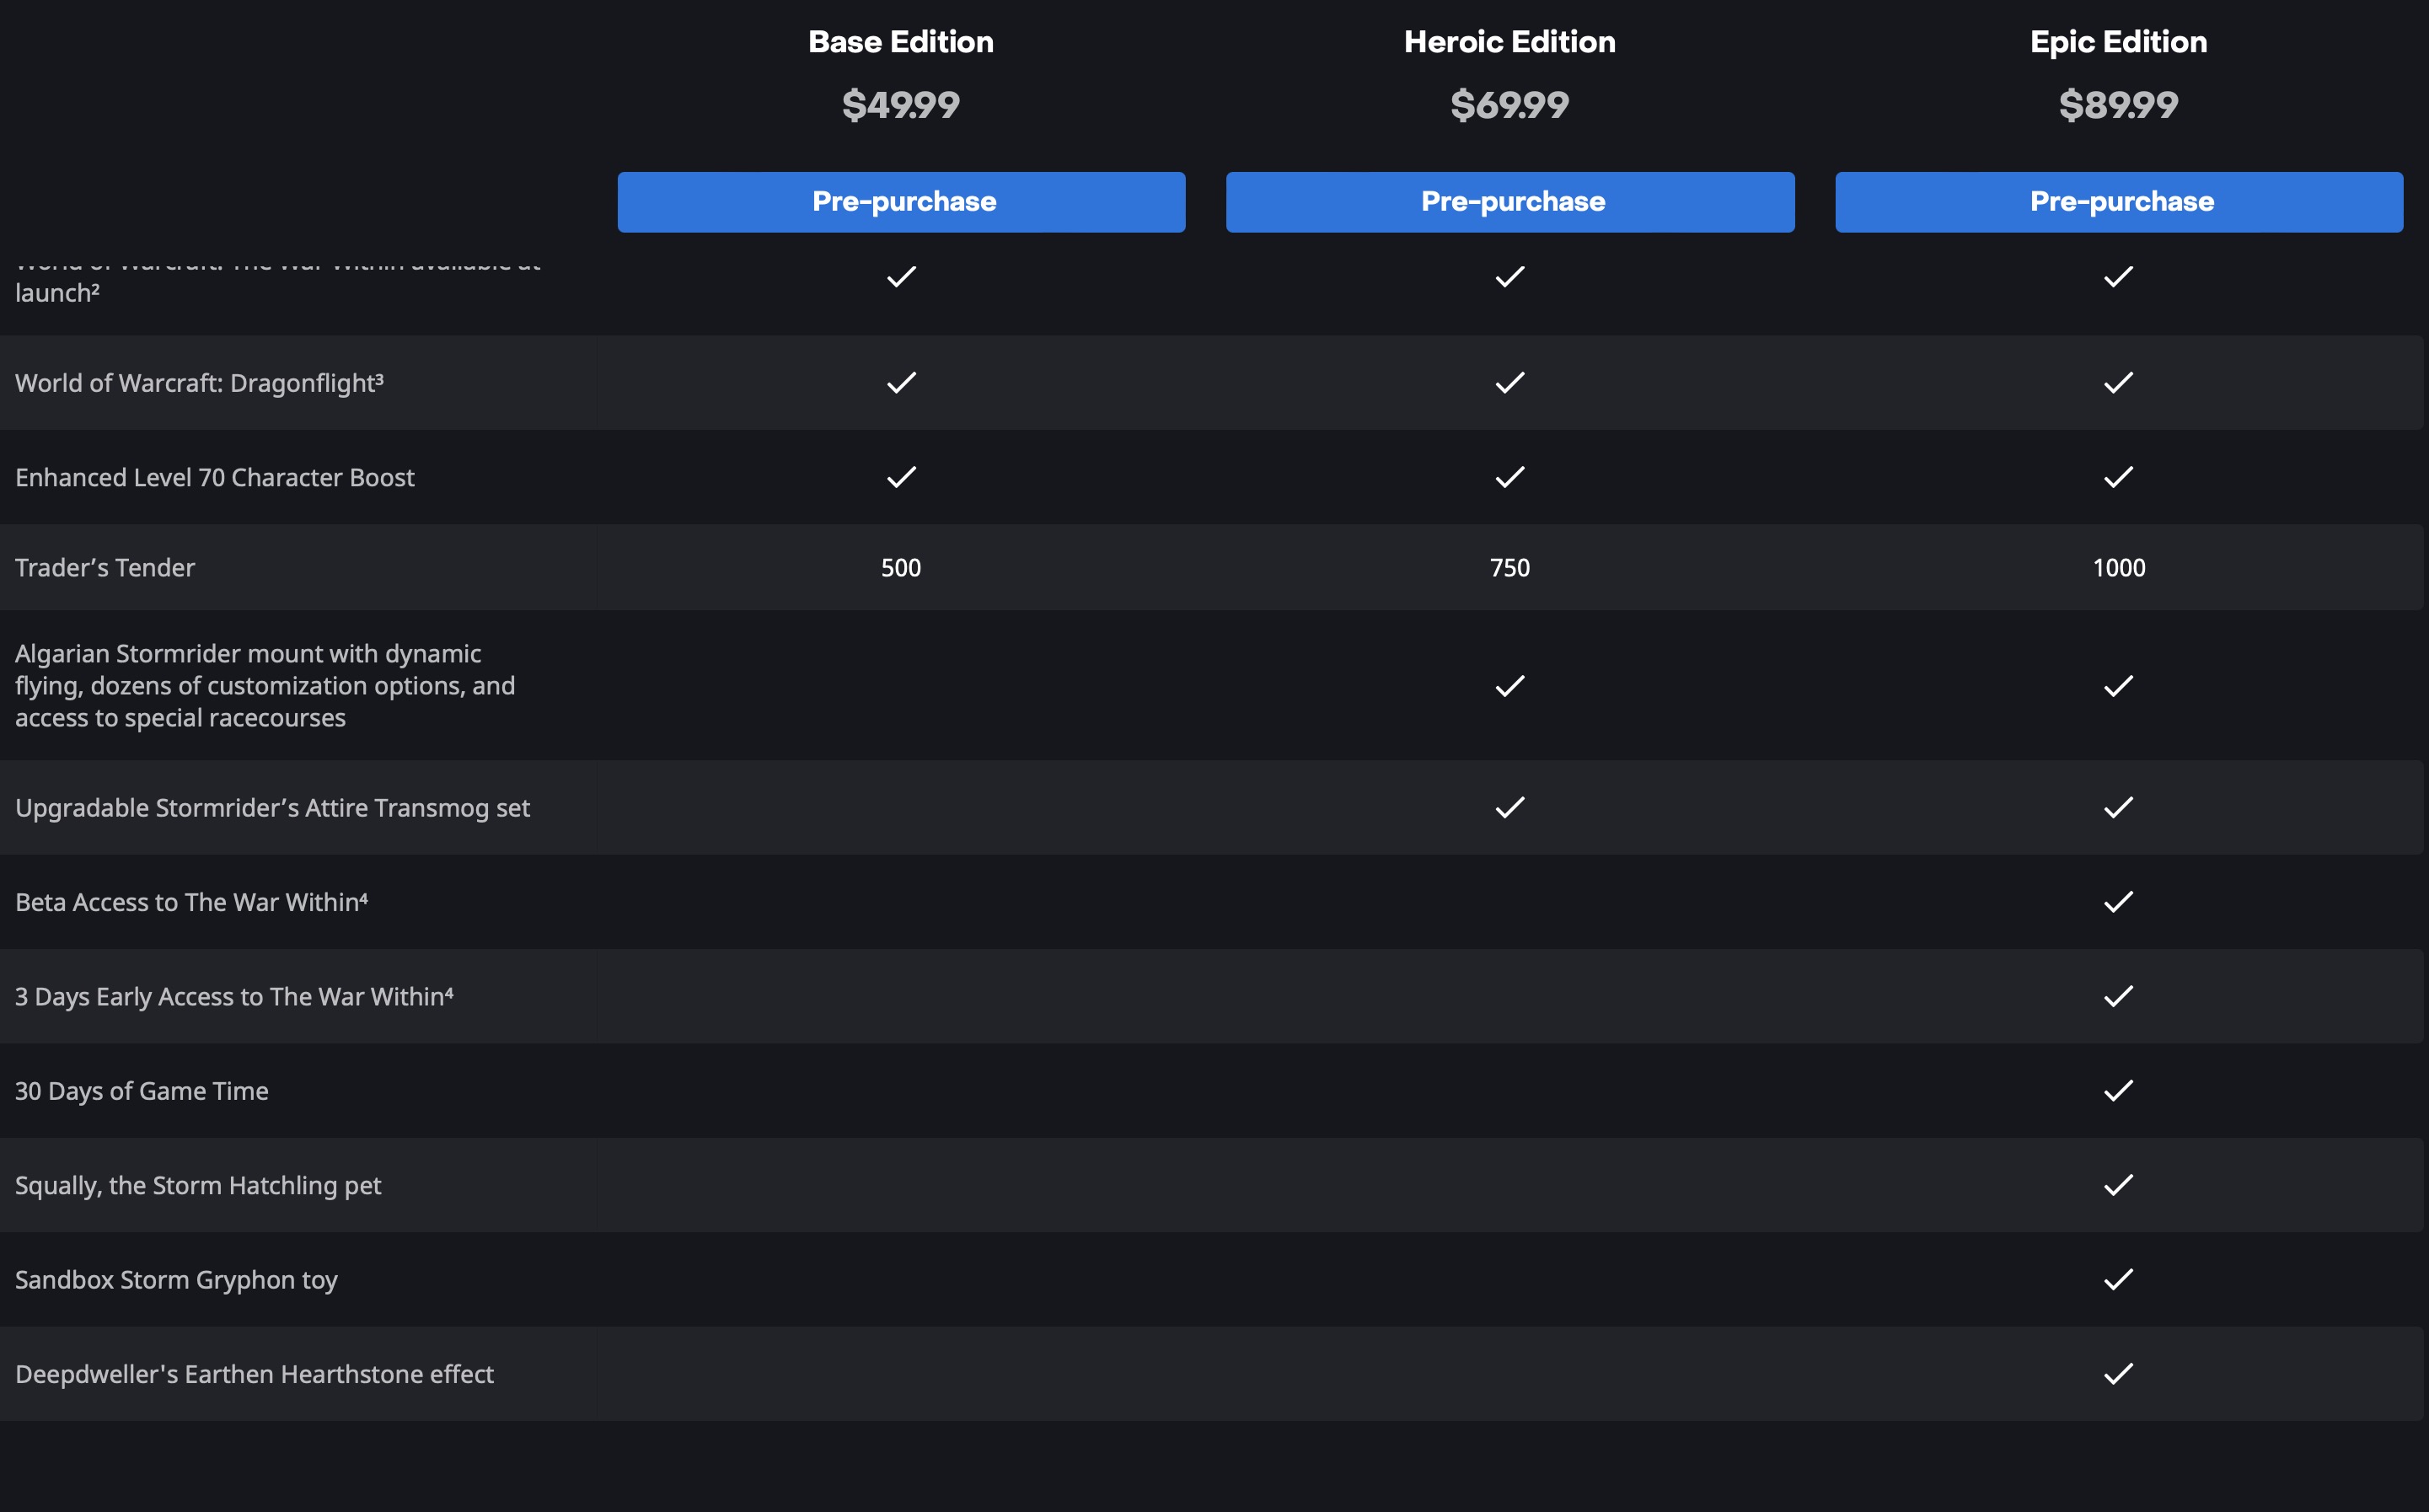The height and width of the screenshot is (1512, 2429).
Task: Click Squally, the Storm Hatchling pet label
Action: [198, 1186]
